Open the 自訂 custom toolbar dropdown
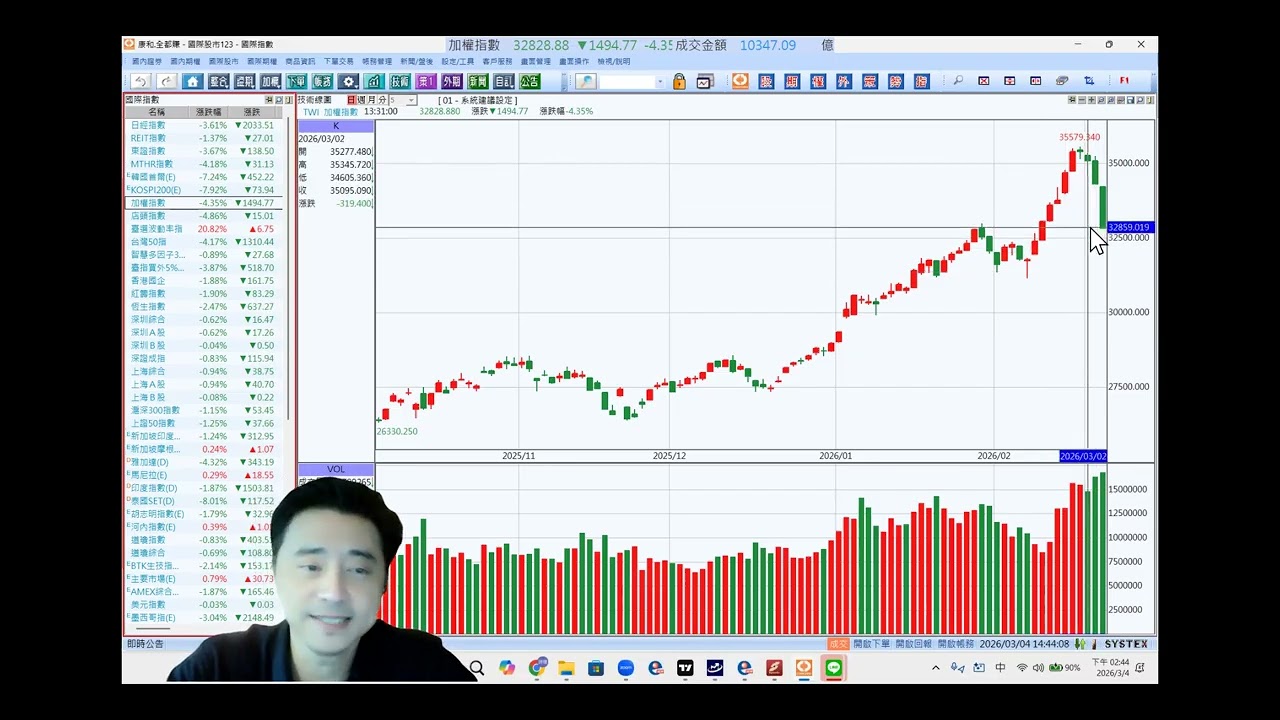Viewport: 1280px width, 720px height. coord(504,81)
